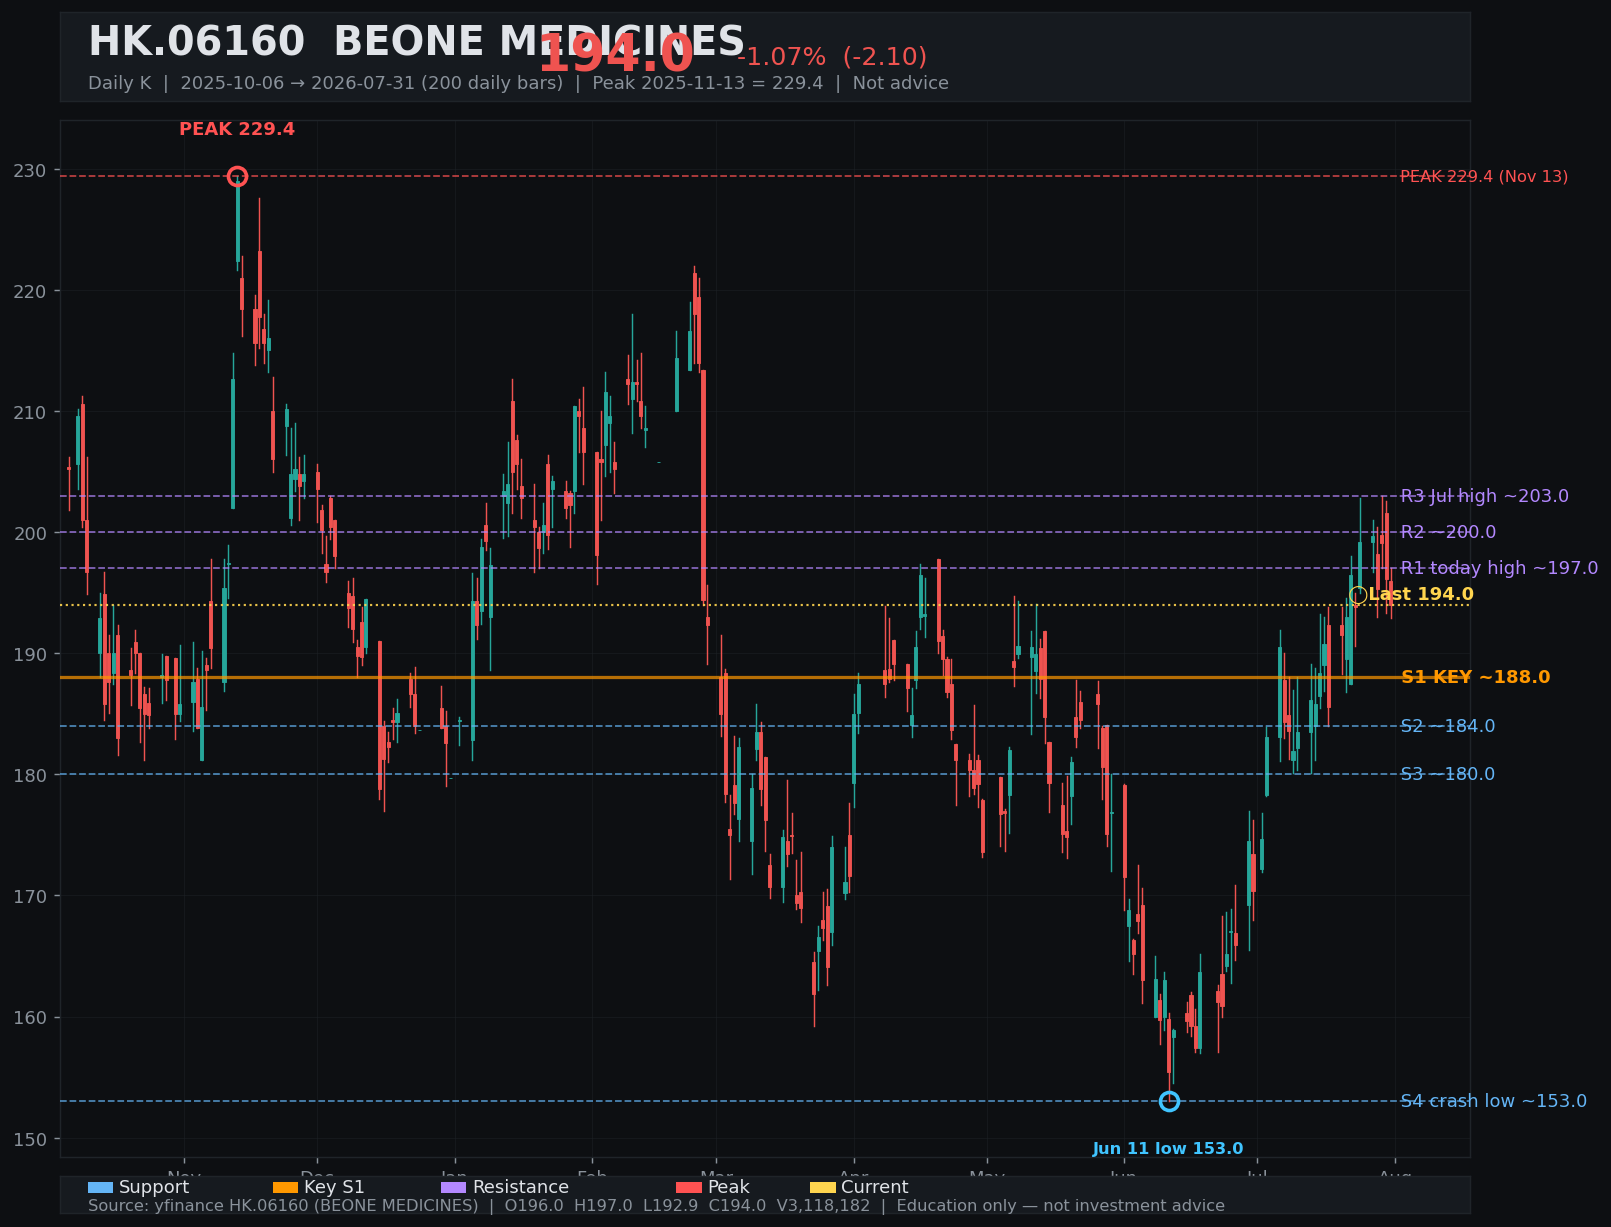This screenshot has height=1227, width=1611.
Task: Click the 'S3 ~180.0' support label
Action: (1447, 774)
